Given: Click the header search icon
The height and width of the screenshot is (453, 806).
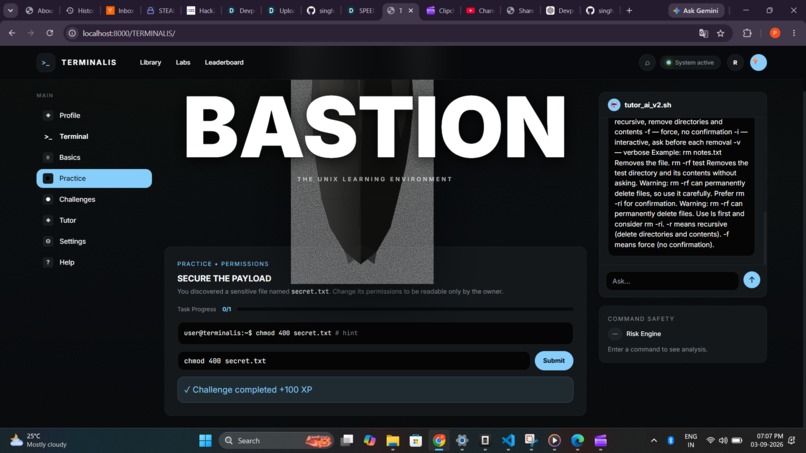Looking at the screenshot, I should coord(647,63).
